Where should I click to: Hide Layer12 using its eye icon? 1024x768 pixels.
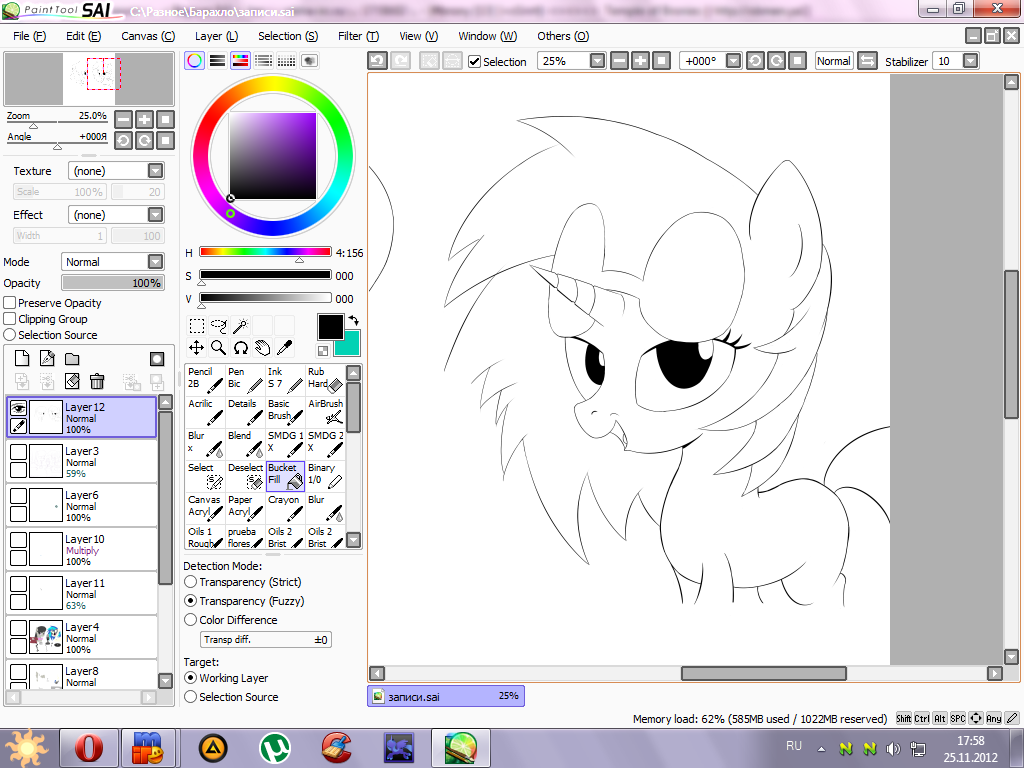[x=18, y=408]
